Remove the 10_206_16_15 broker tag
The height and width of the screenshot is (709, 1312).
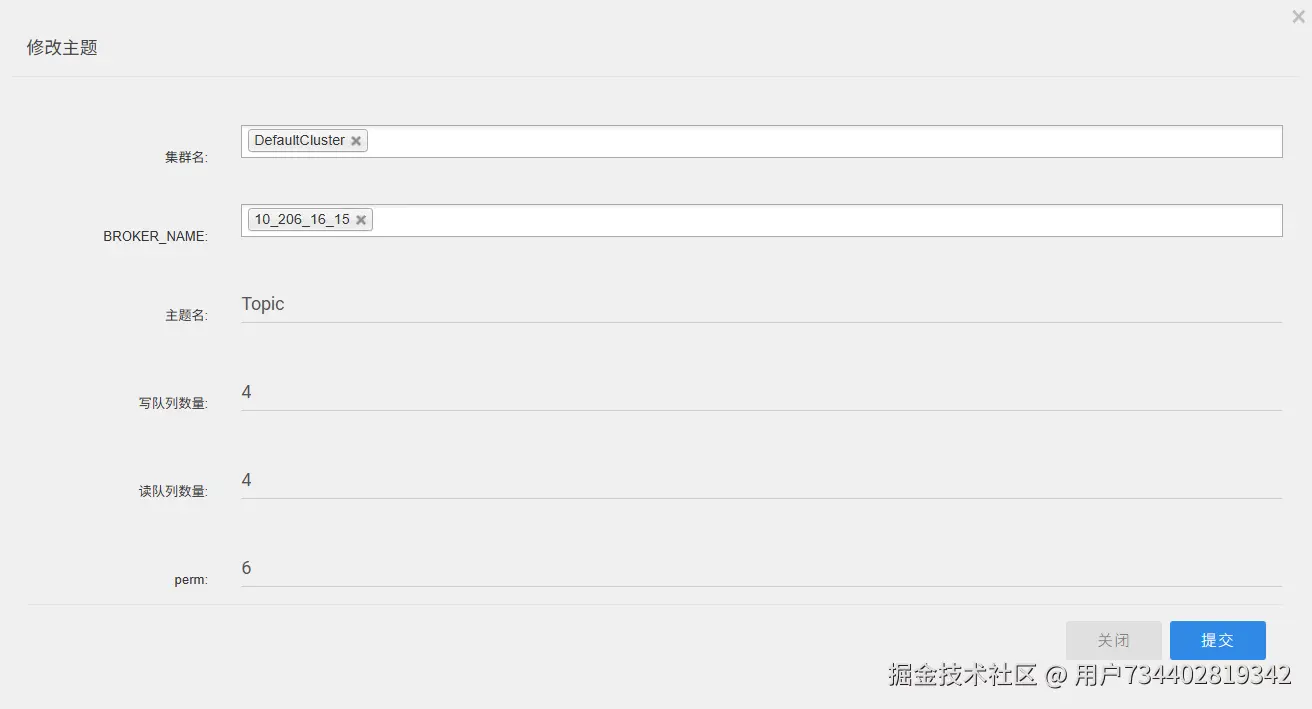361,220
